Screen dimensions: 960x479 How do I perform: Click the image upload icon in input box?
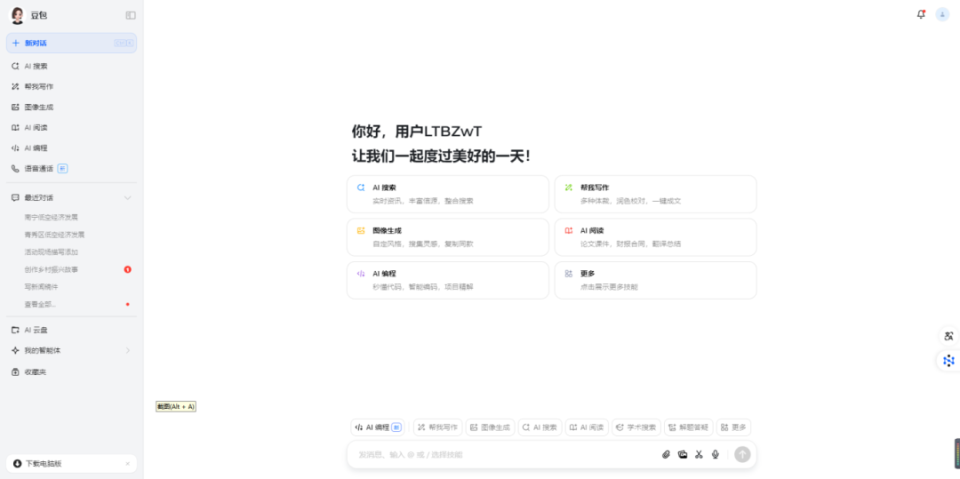(683, 454)
